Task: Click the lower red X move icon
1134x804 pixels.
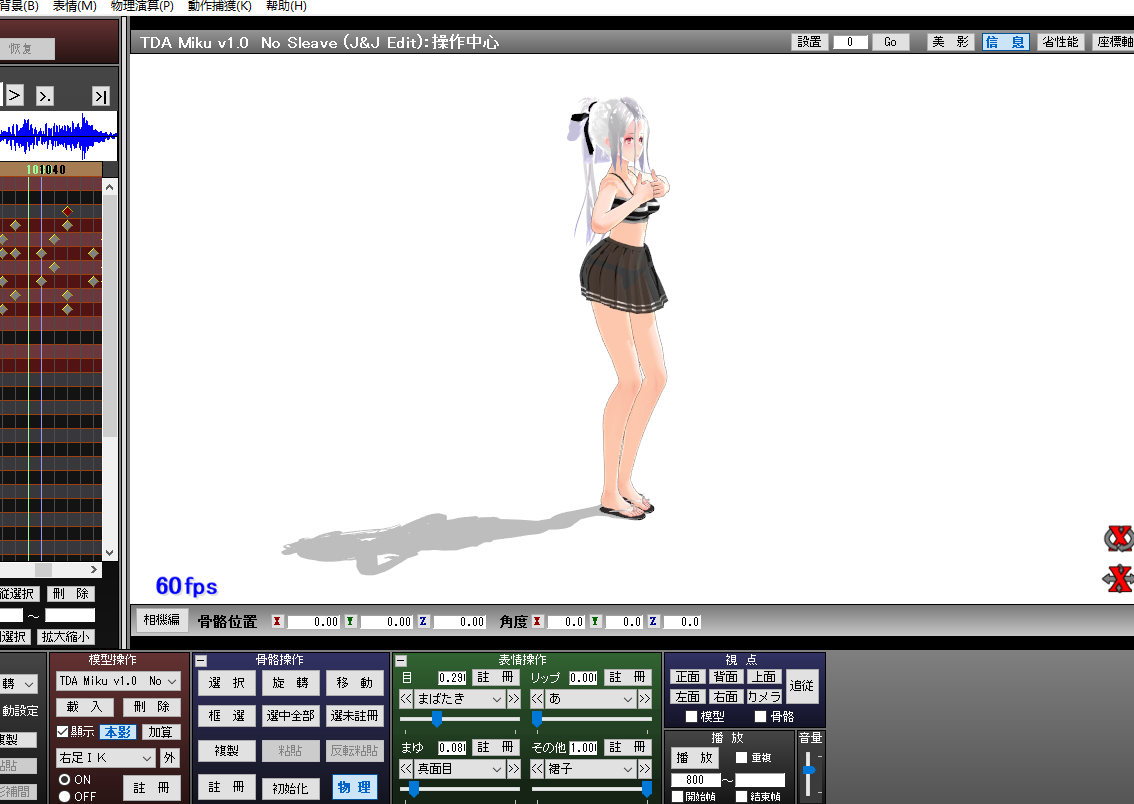Action: 1119,578
